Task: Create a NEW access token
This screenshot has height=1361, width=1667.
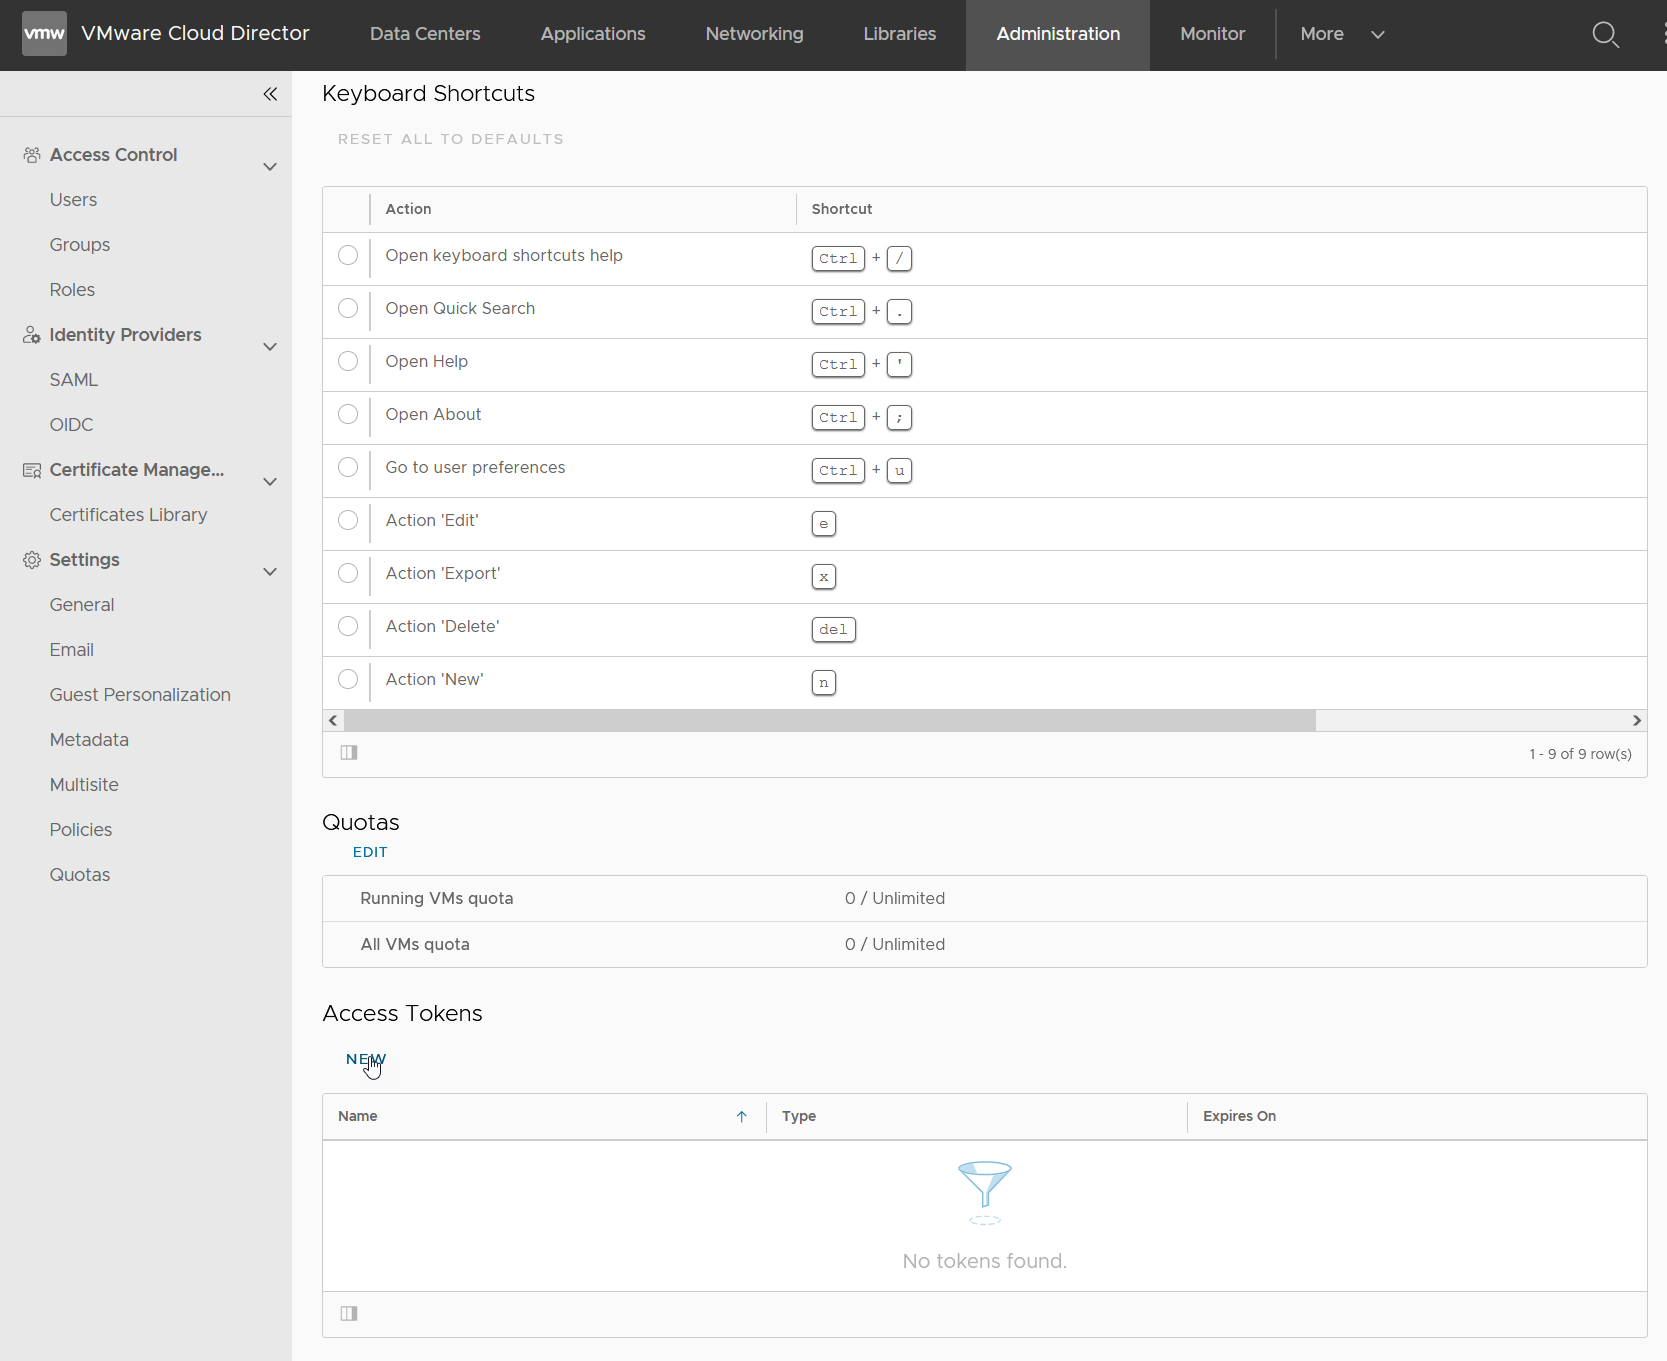Action: coord(365,1059)
